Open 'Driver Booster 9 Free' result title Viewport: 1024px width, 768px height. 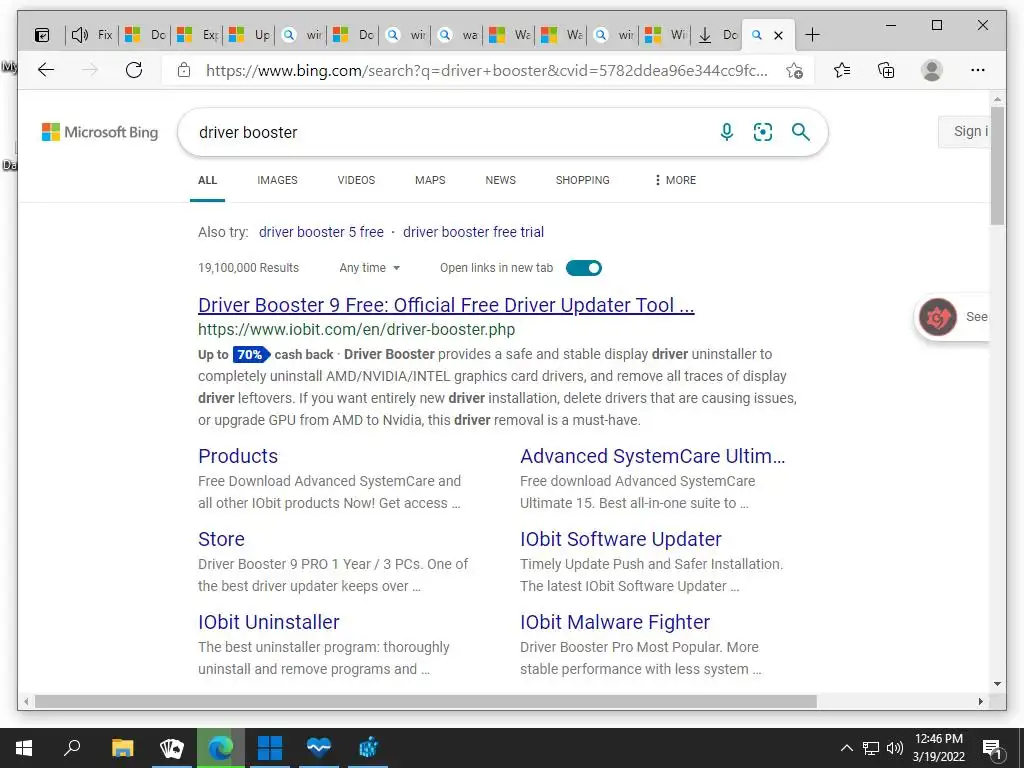pos(446,305)
